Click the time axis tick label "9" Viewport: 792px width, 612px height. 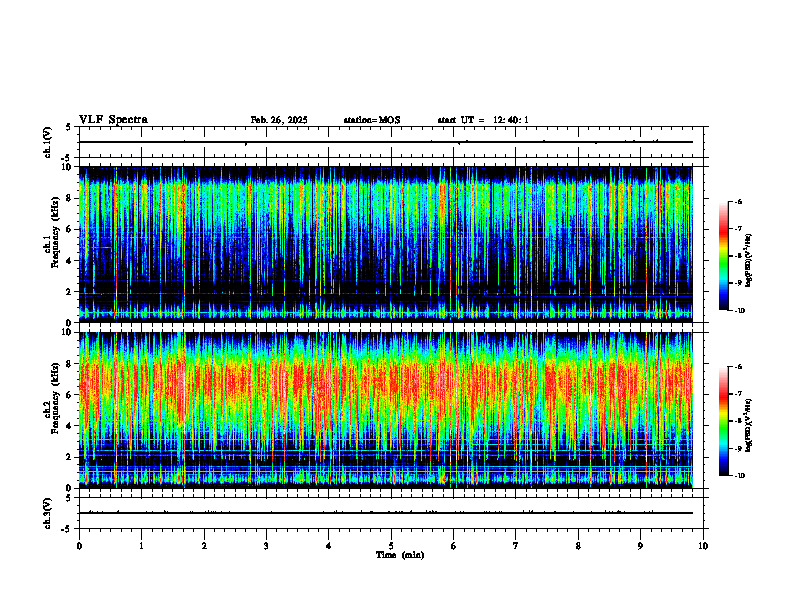tap(640, 546)
